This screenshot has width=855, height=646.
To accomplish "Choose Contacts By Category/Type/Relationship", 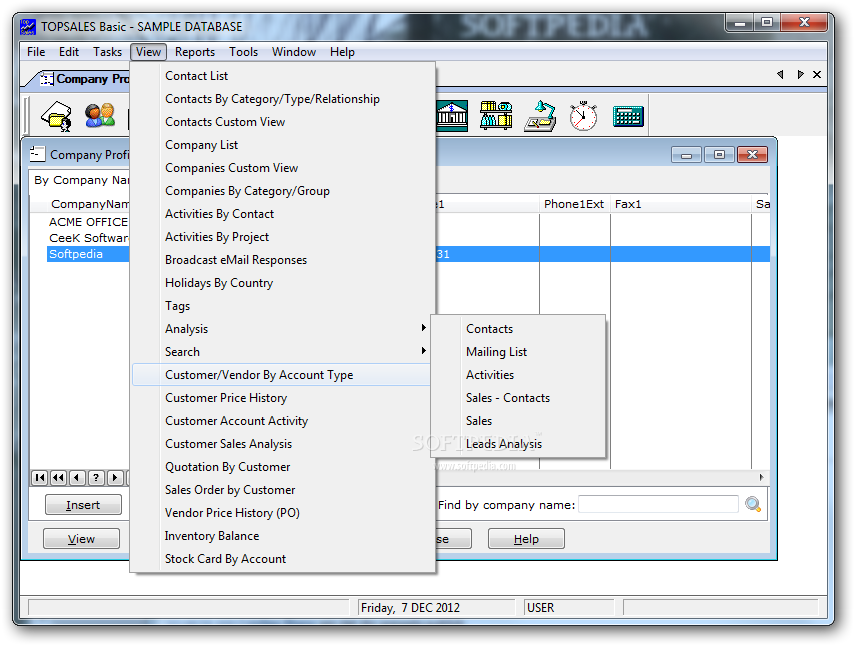I will pyautogui.click(x=281, y=99).
